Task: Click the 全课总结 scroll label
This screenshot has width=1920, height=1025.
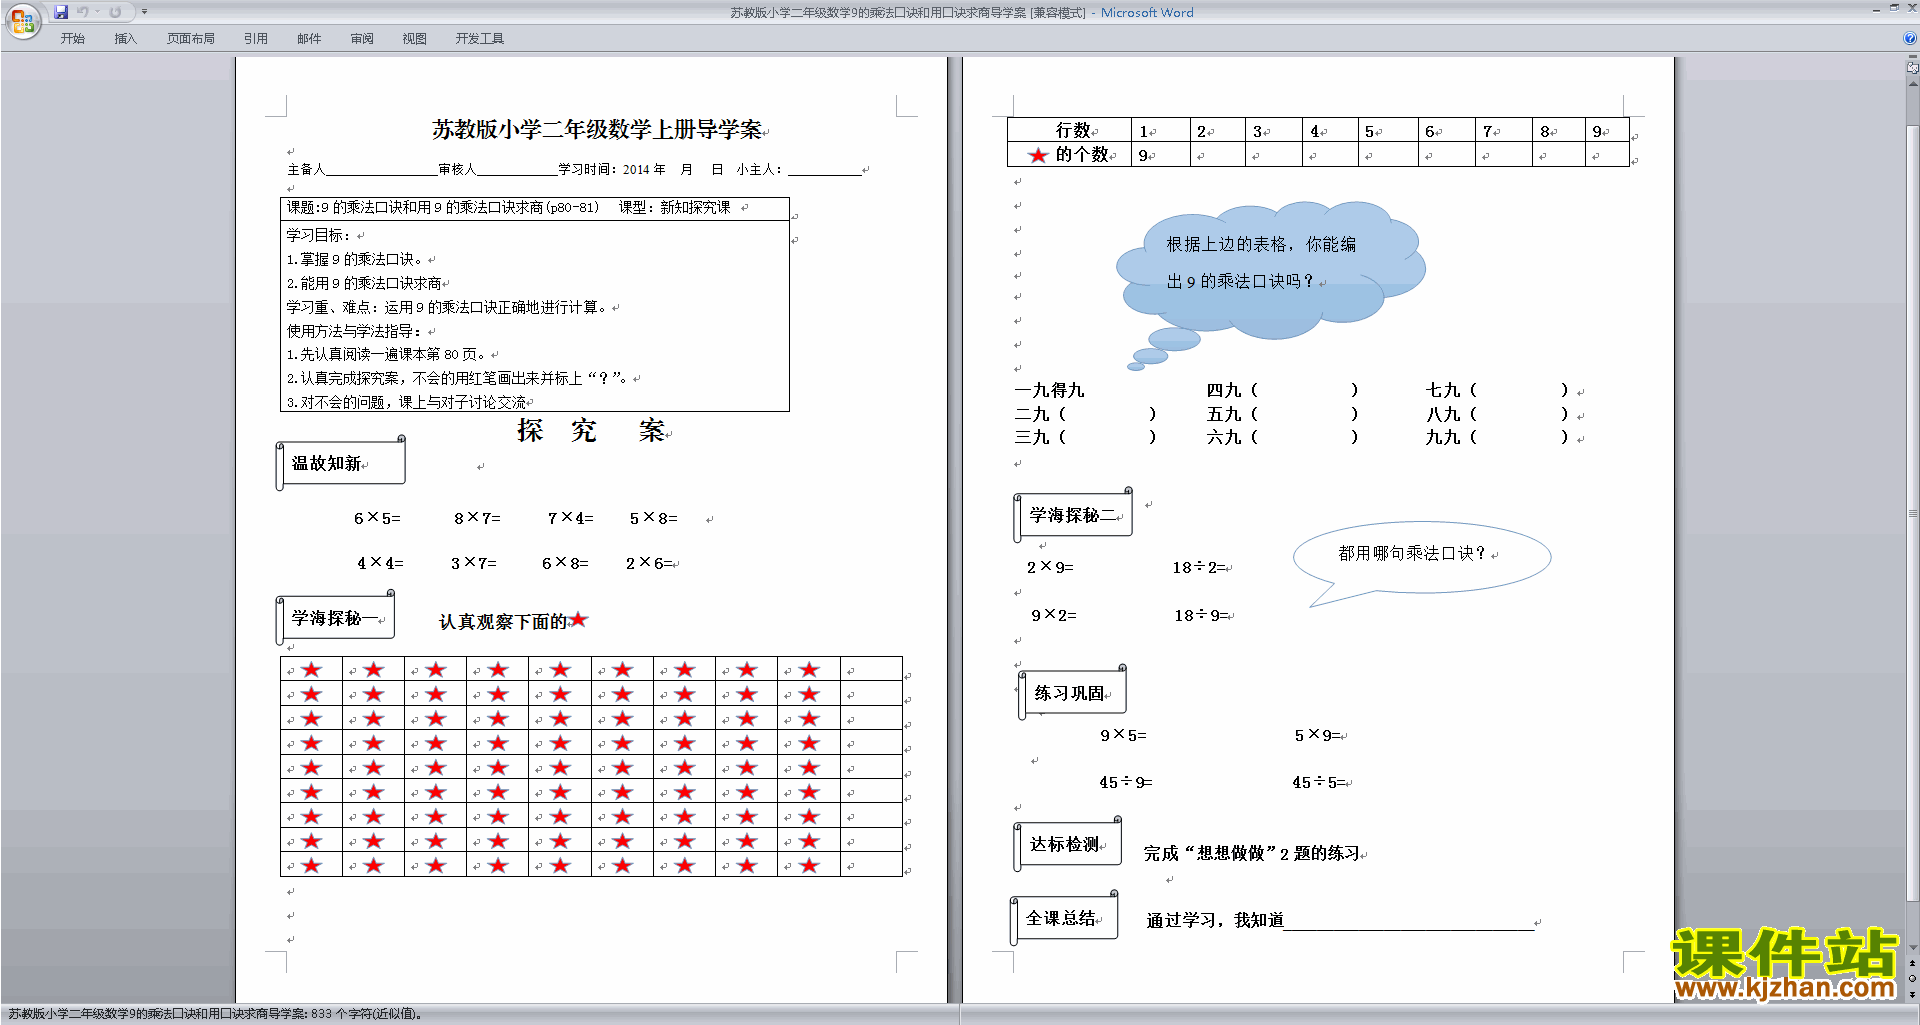Action: tap(1064, 918)
